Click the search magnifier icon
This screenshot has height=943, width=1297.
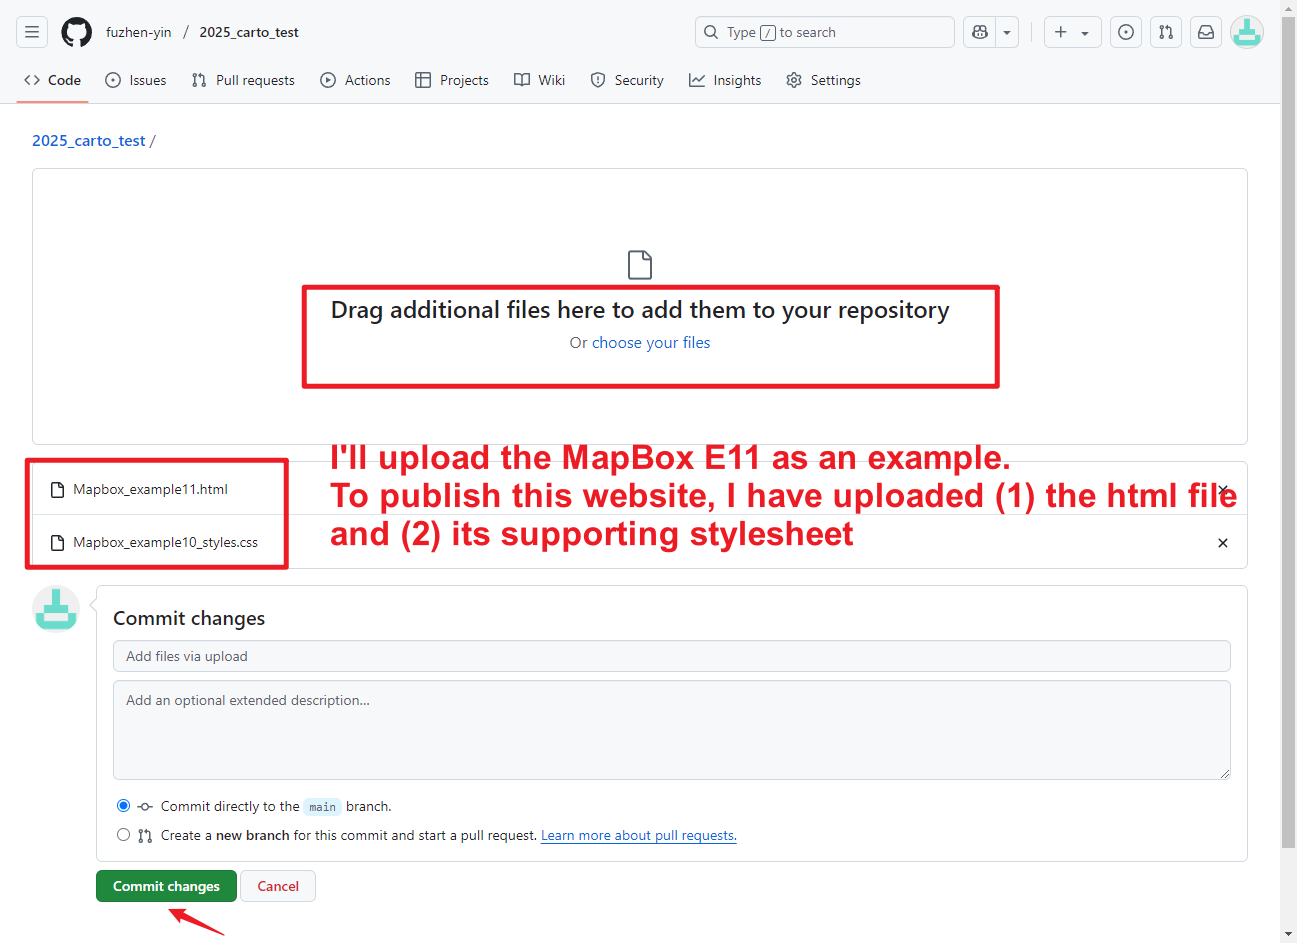[711, 32]
